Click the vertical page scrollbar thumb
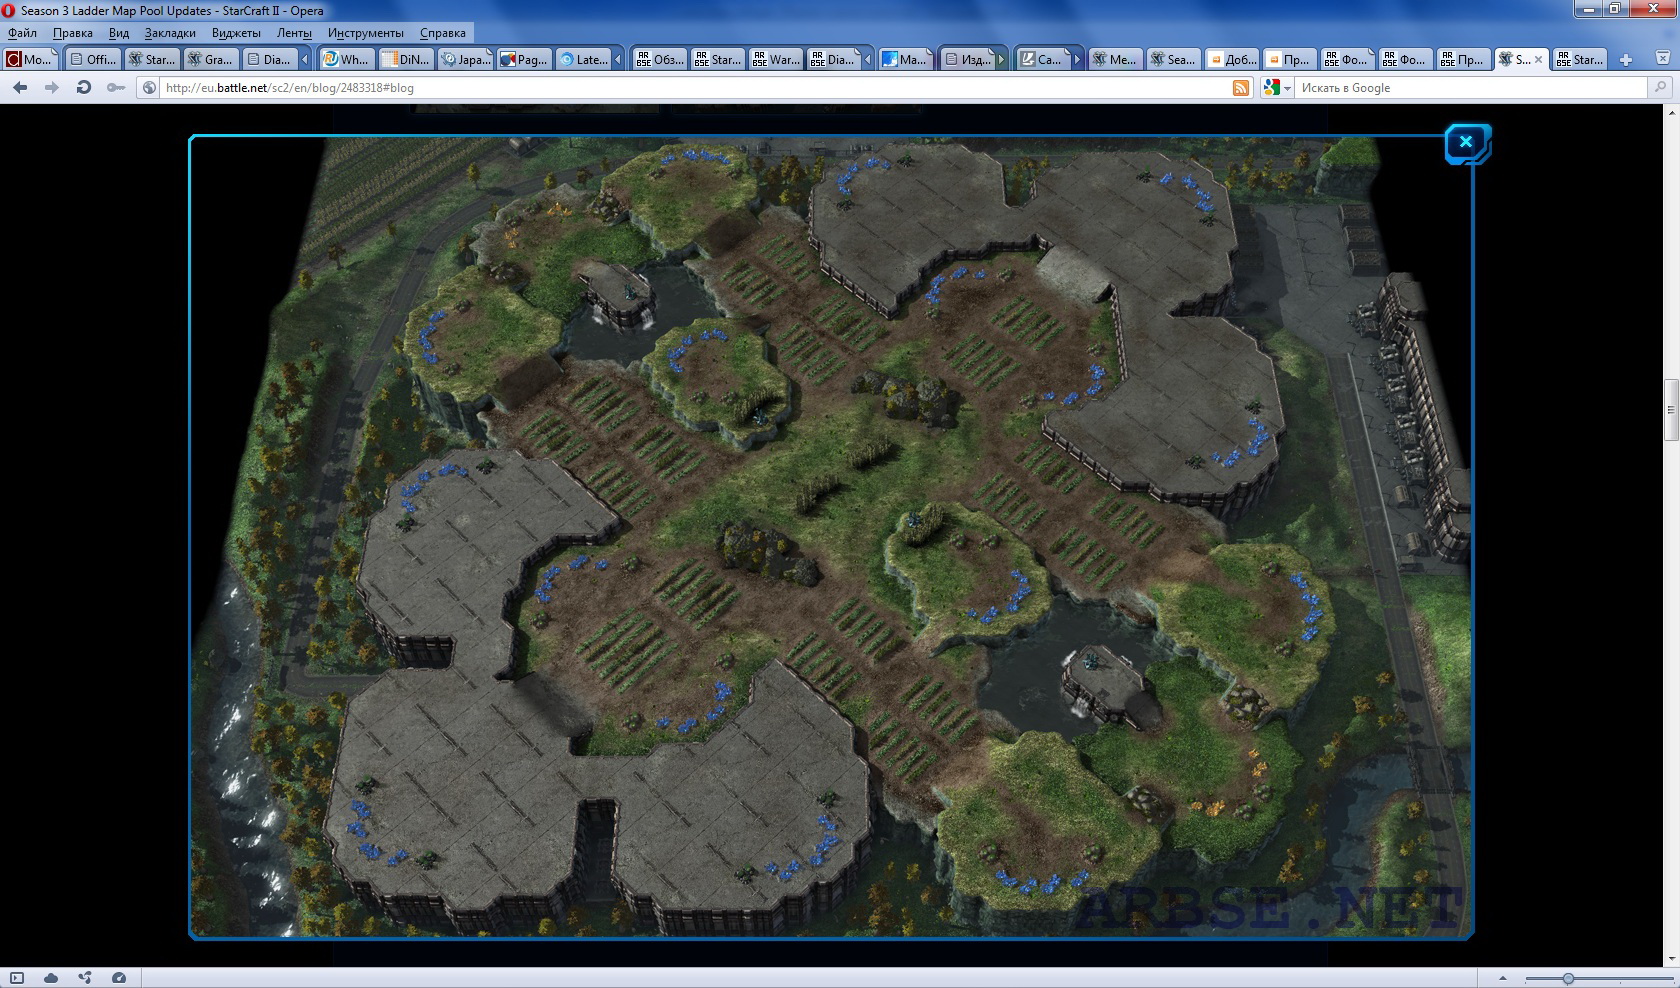1680x988 pixels. 1671,410
